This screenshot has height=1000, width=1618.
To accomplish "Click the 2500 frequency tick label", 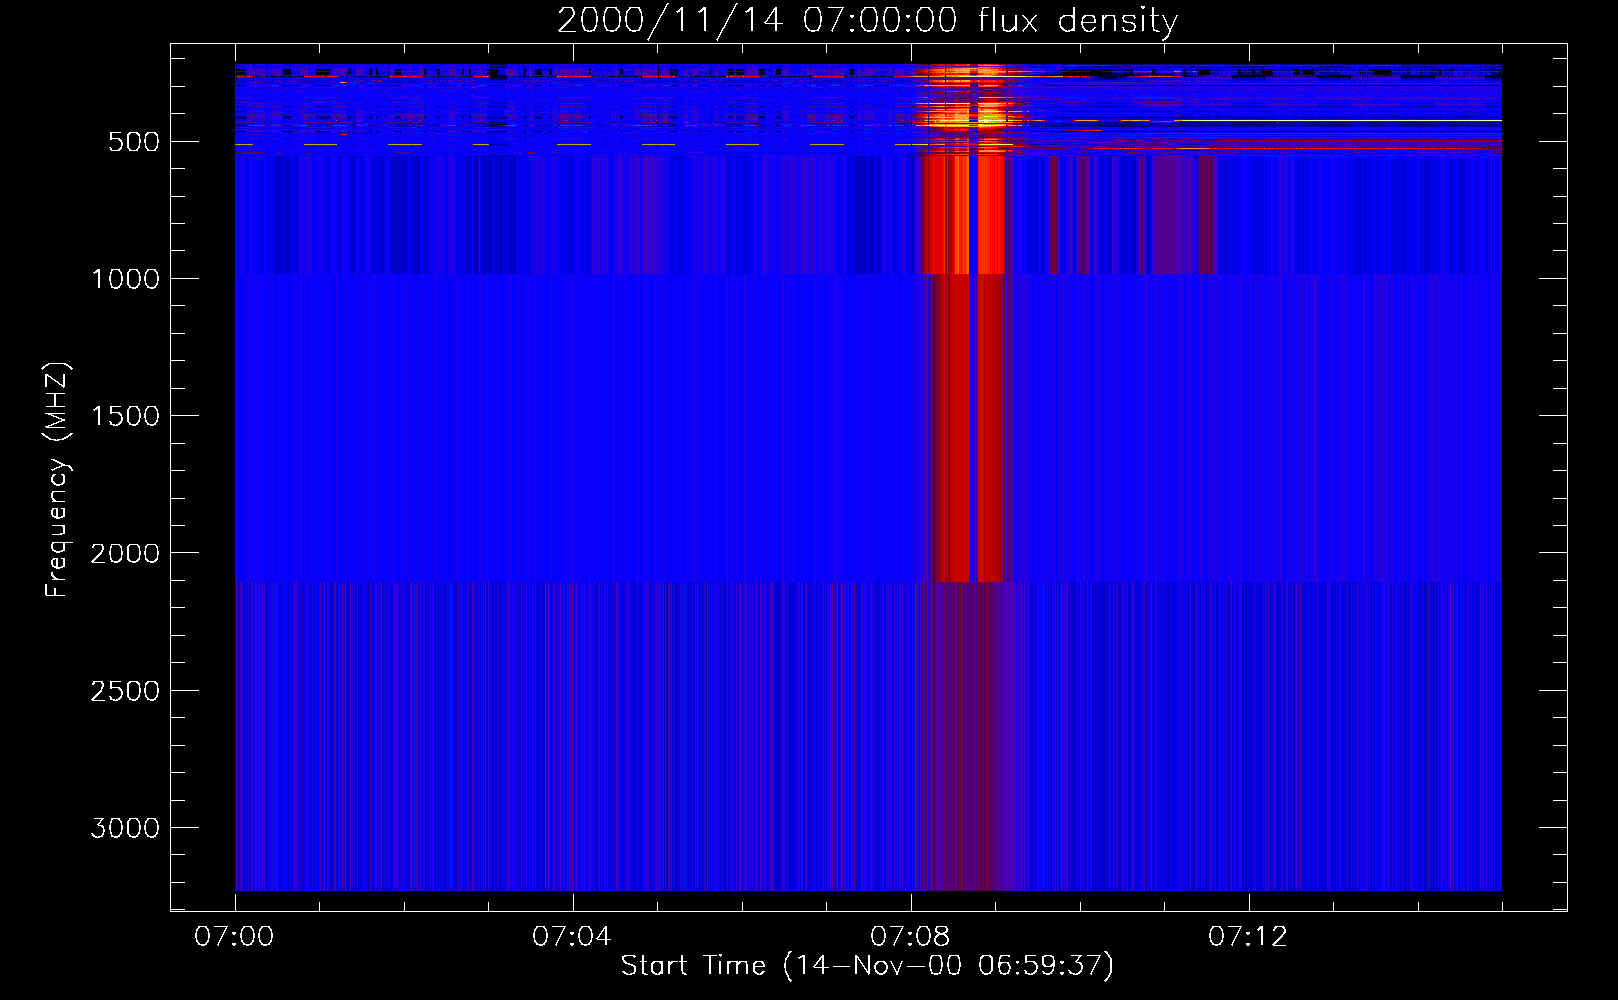I will [x=125, y=691].
